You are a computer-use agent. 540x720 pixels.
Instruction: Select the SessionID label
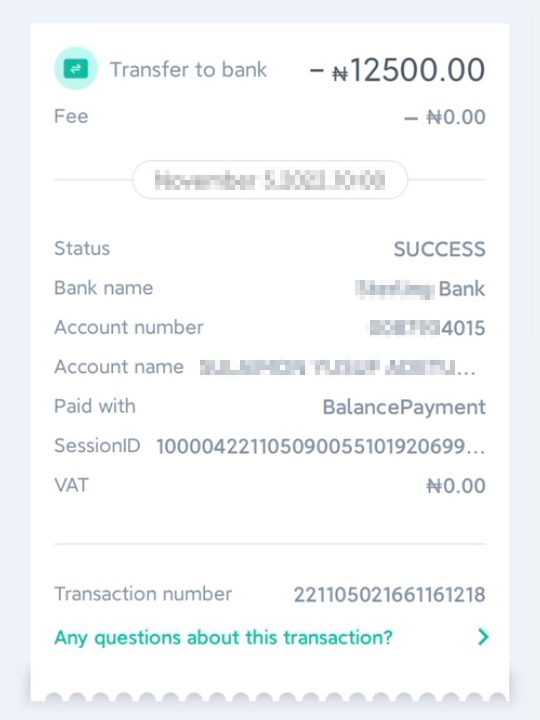tap(97, 445)
